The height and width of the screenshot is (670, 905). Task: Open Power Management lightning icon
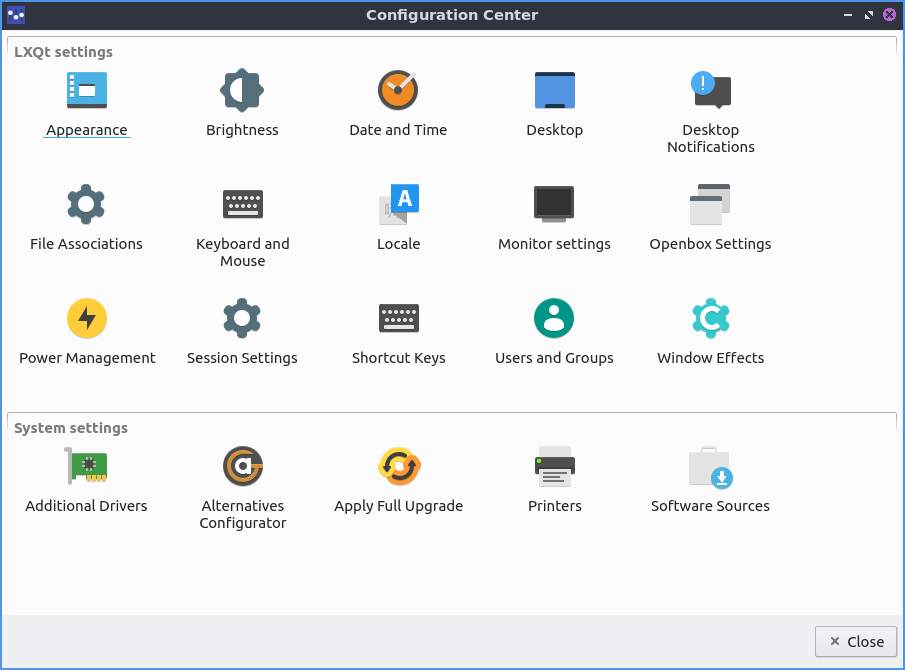pos(87,319)
